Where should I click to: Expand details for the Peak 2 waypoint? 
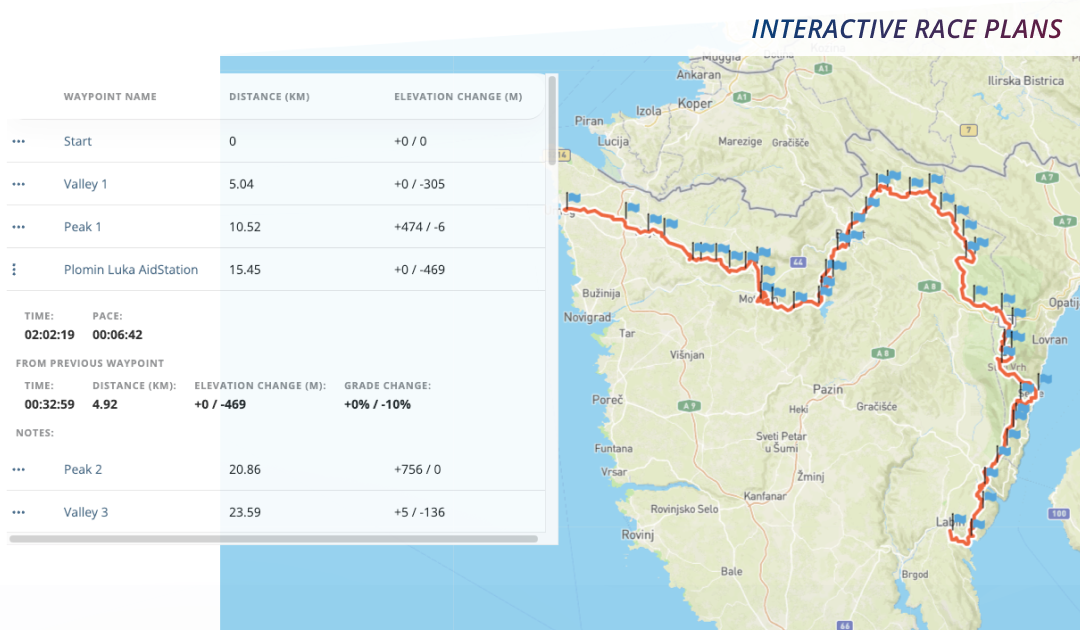coord(17,469)
